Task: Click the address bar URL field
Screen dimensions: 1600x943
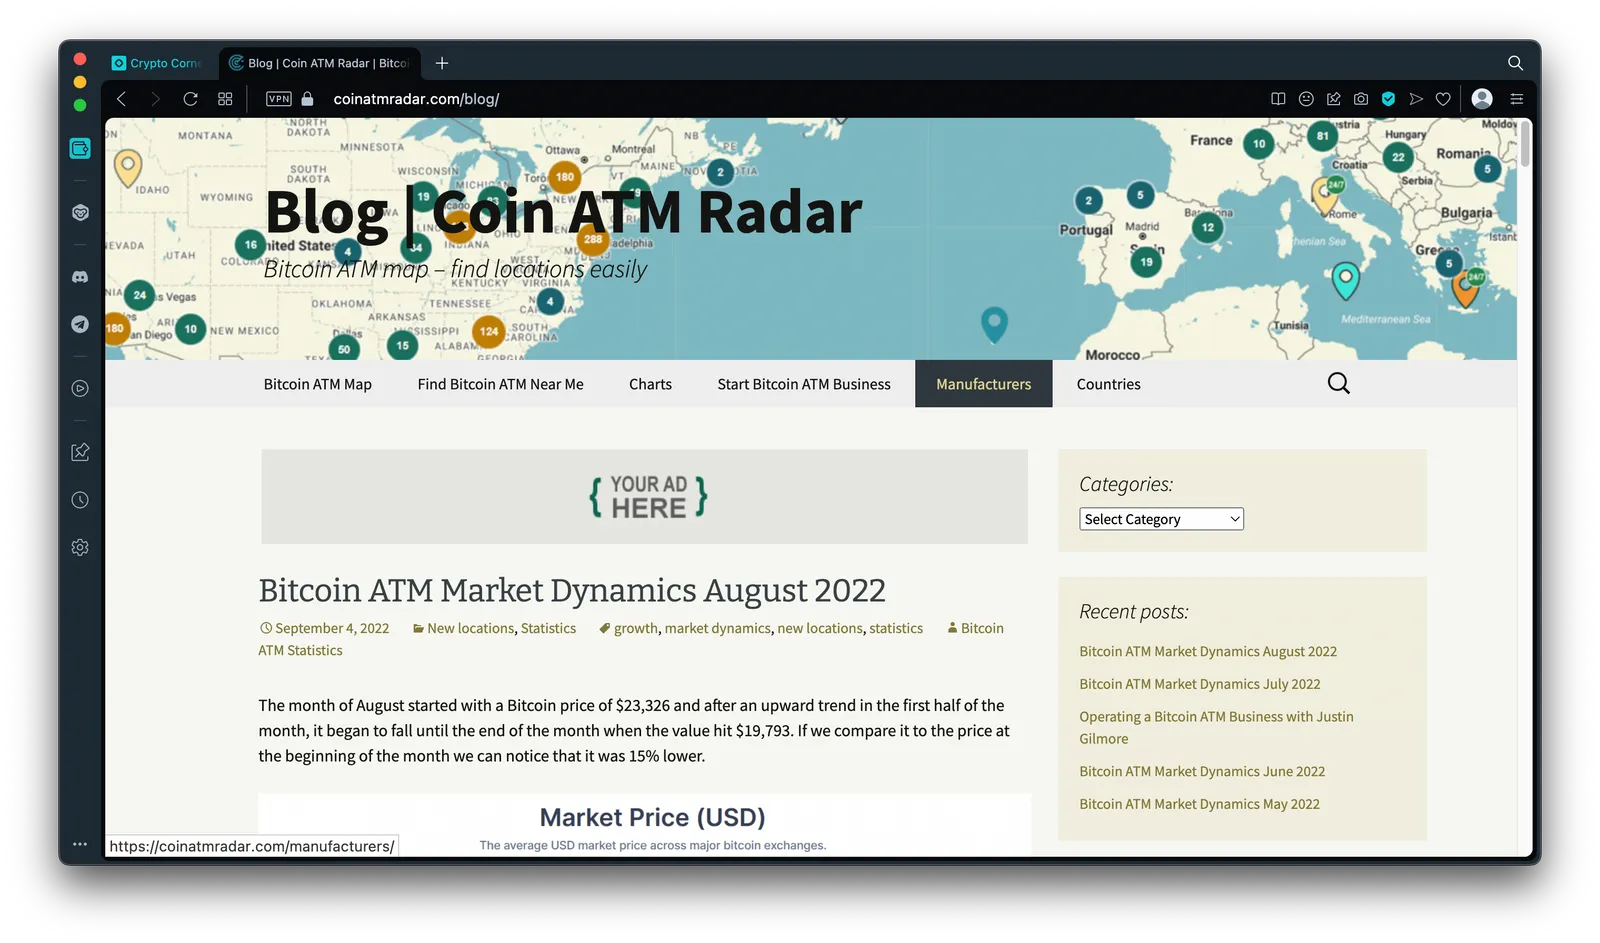Action: (416, 99)
